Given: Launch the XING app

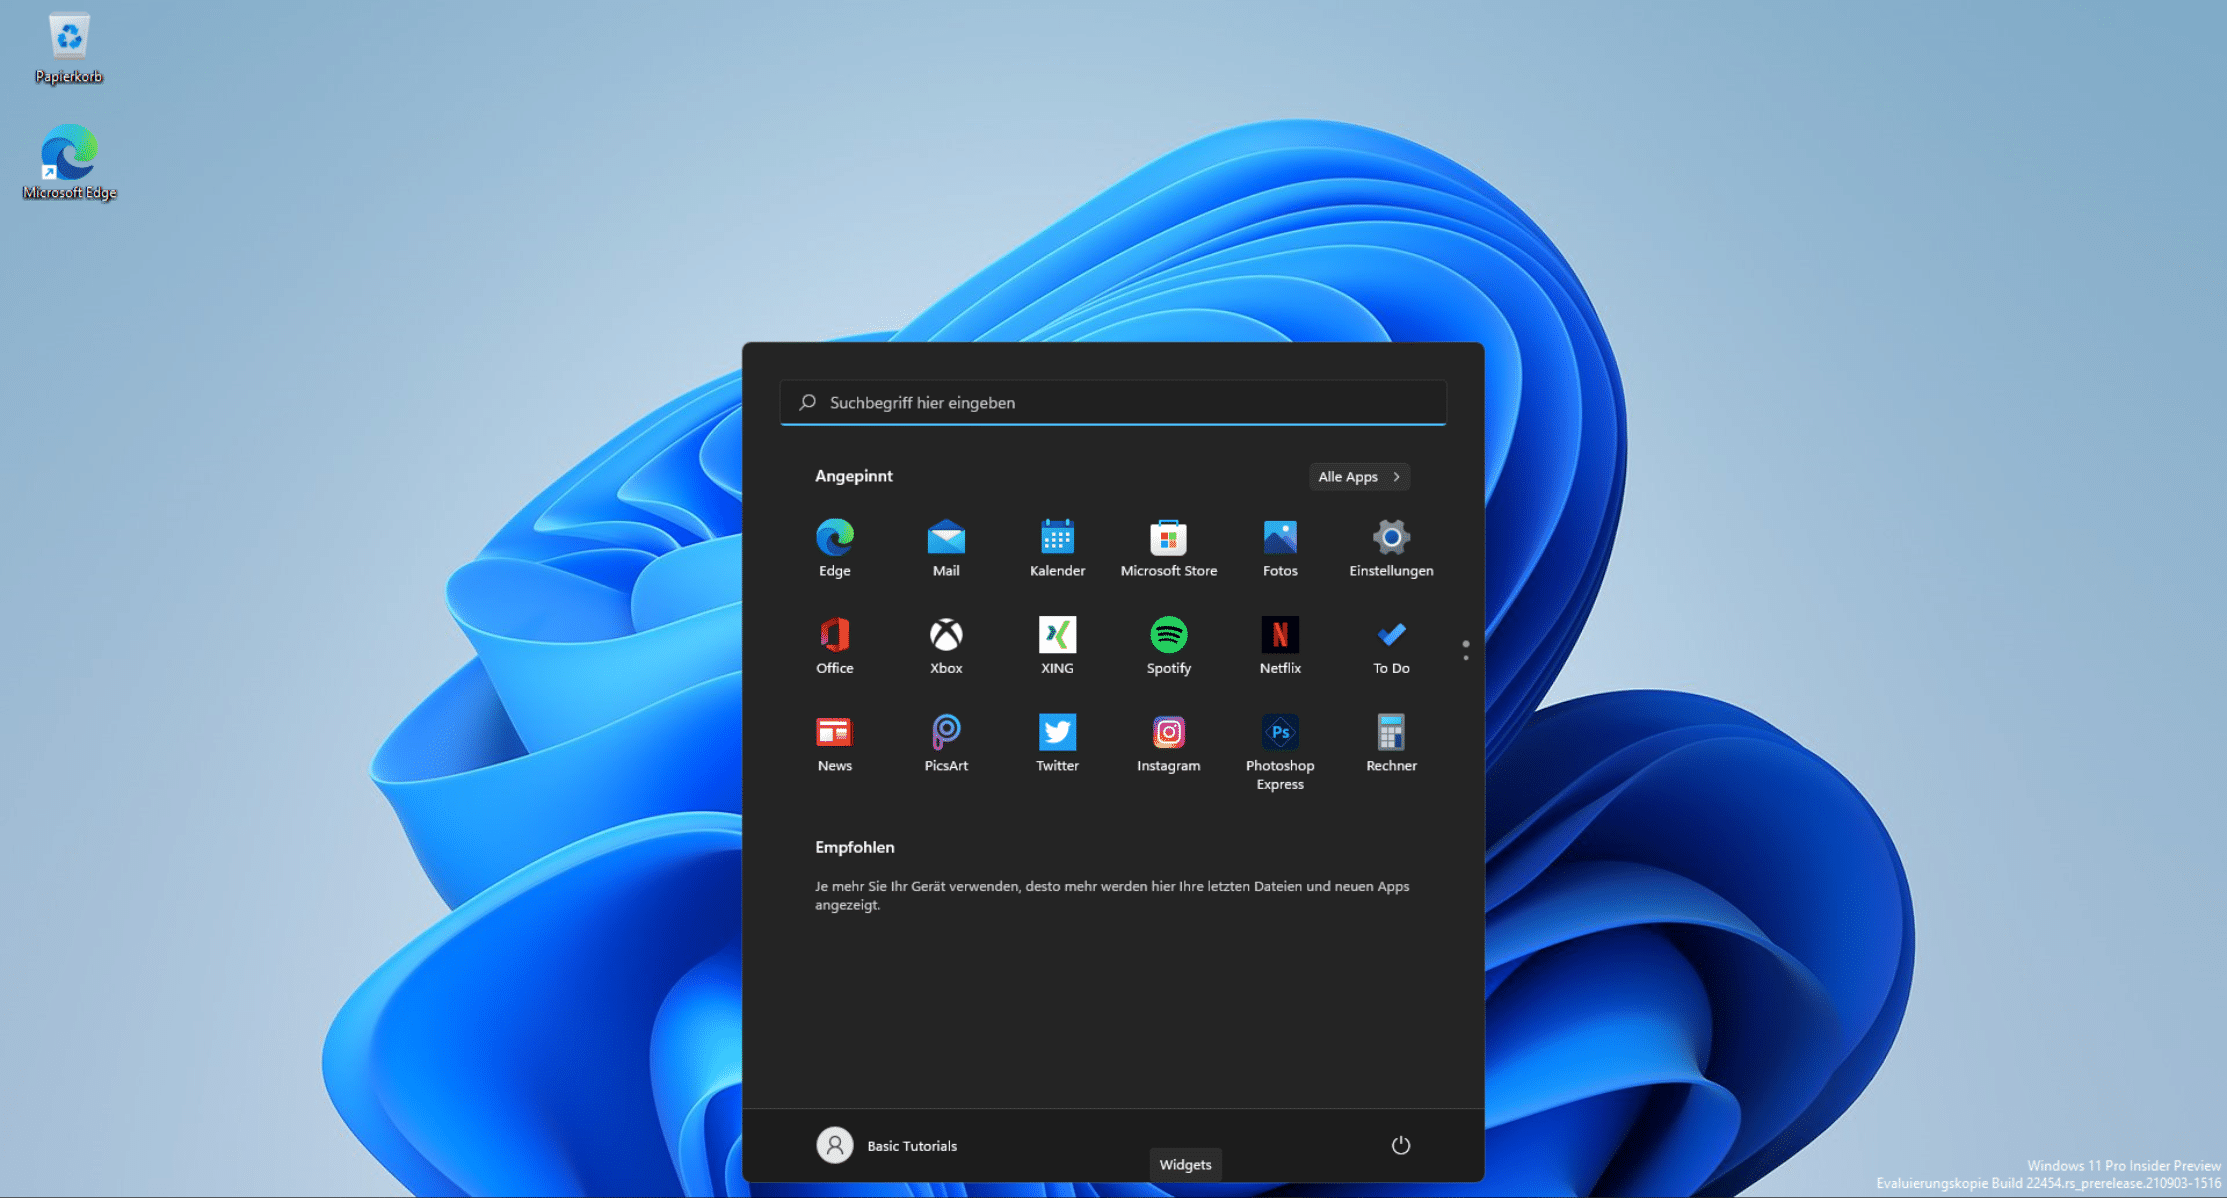Looking at the screenshot, I should click(1057, 636).
